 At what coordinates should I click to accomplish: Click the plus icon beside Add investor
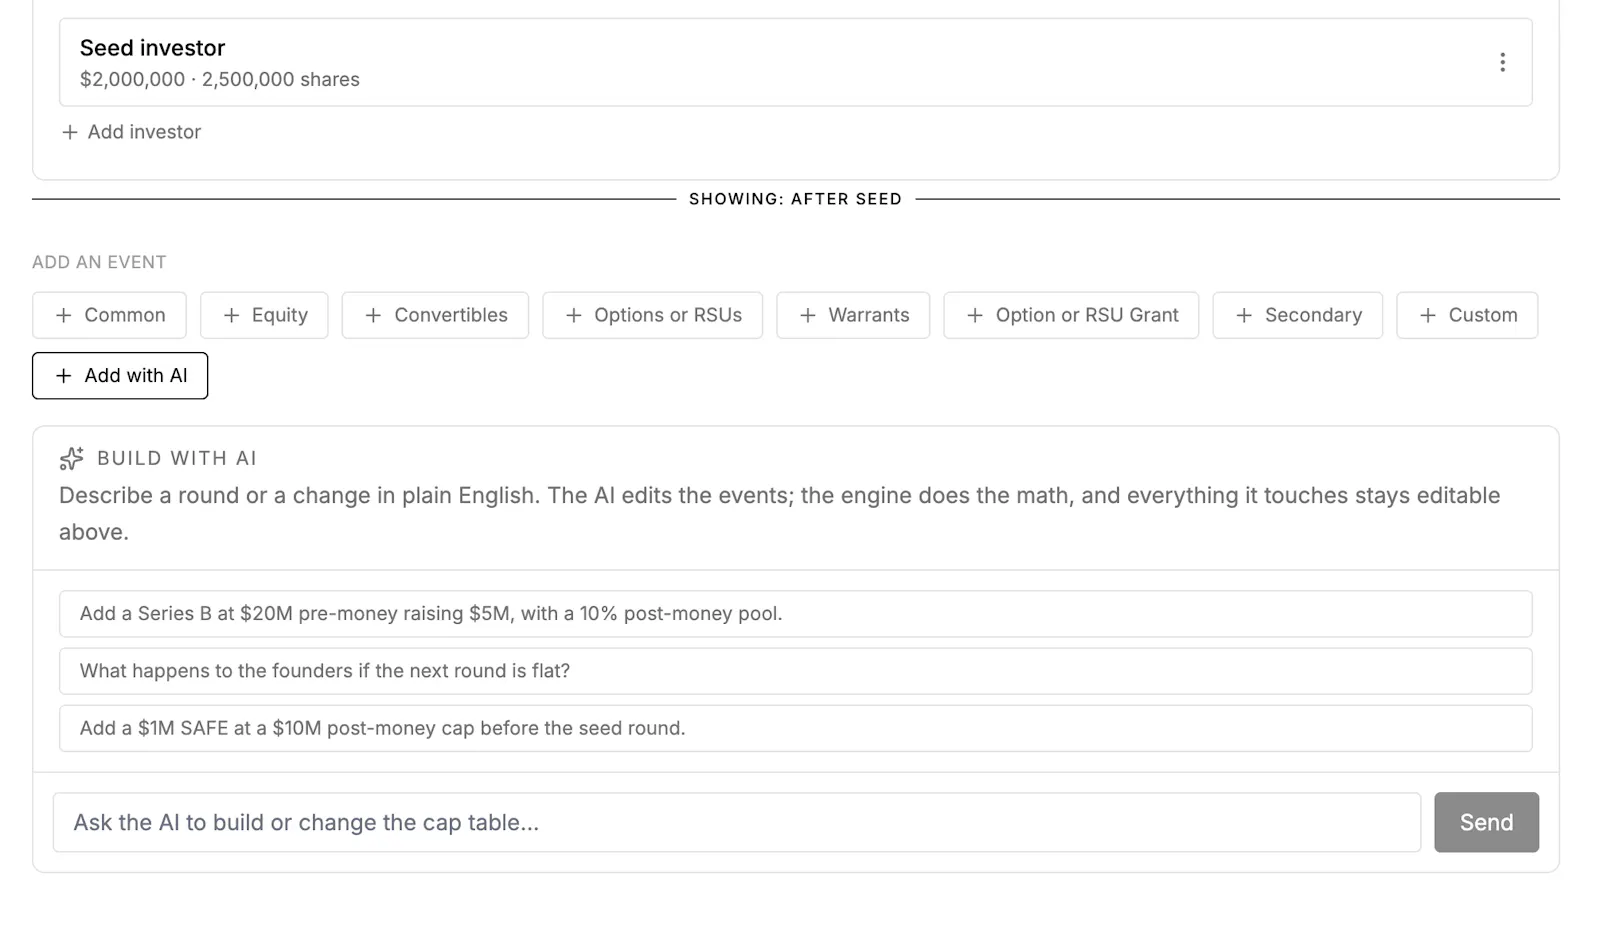(x=69, y=132)
